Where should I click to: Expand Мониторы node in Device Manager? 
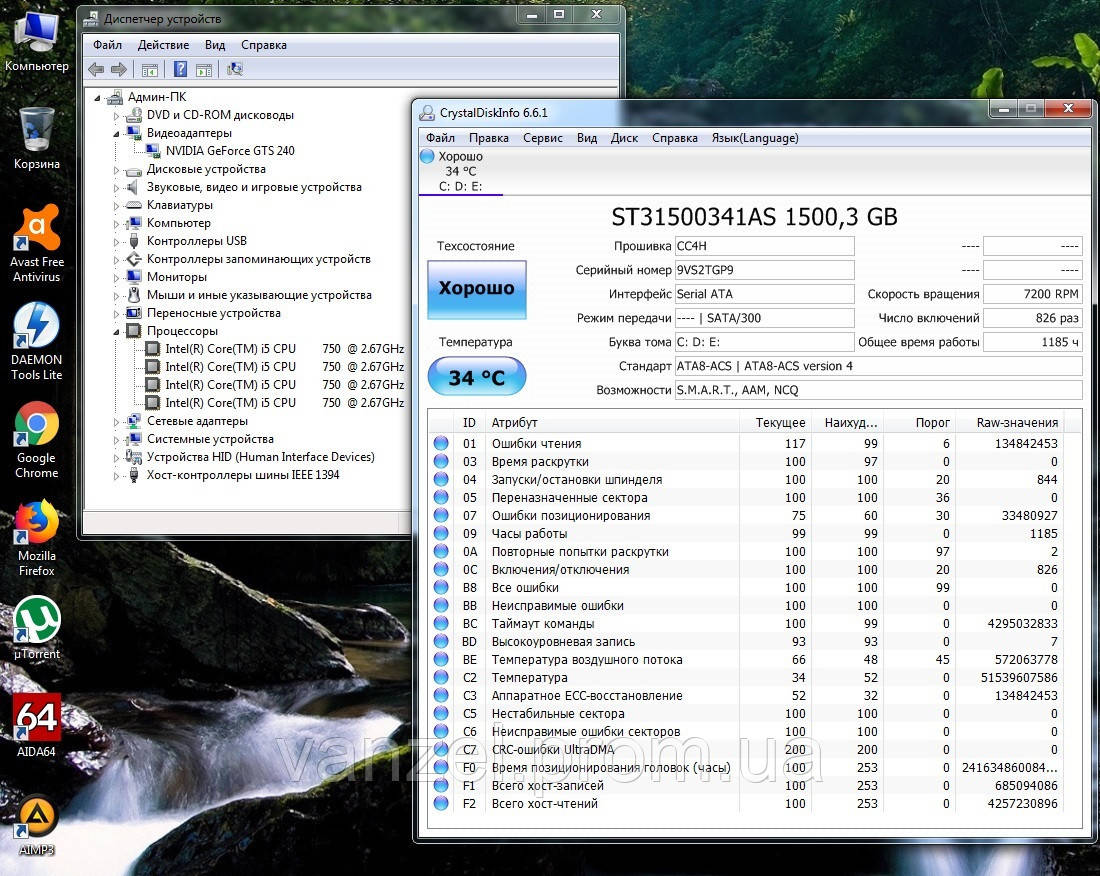[x=116, y=277]
